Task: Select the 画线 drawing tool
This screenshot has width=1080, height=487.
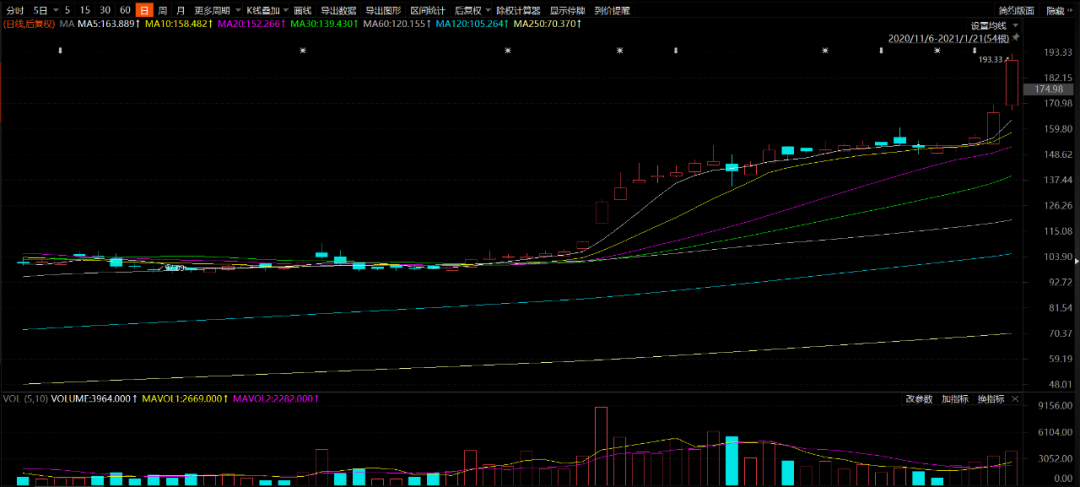Action: [302, 10]
